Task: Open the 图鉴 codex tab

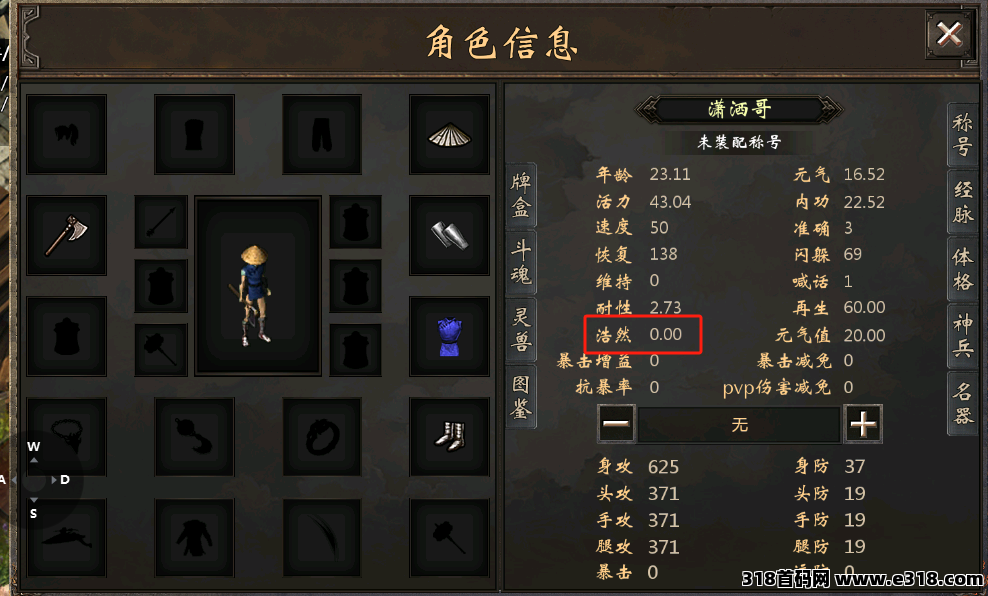Action: 521,396
